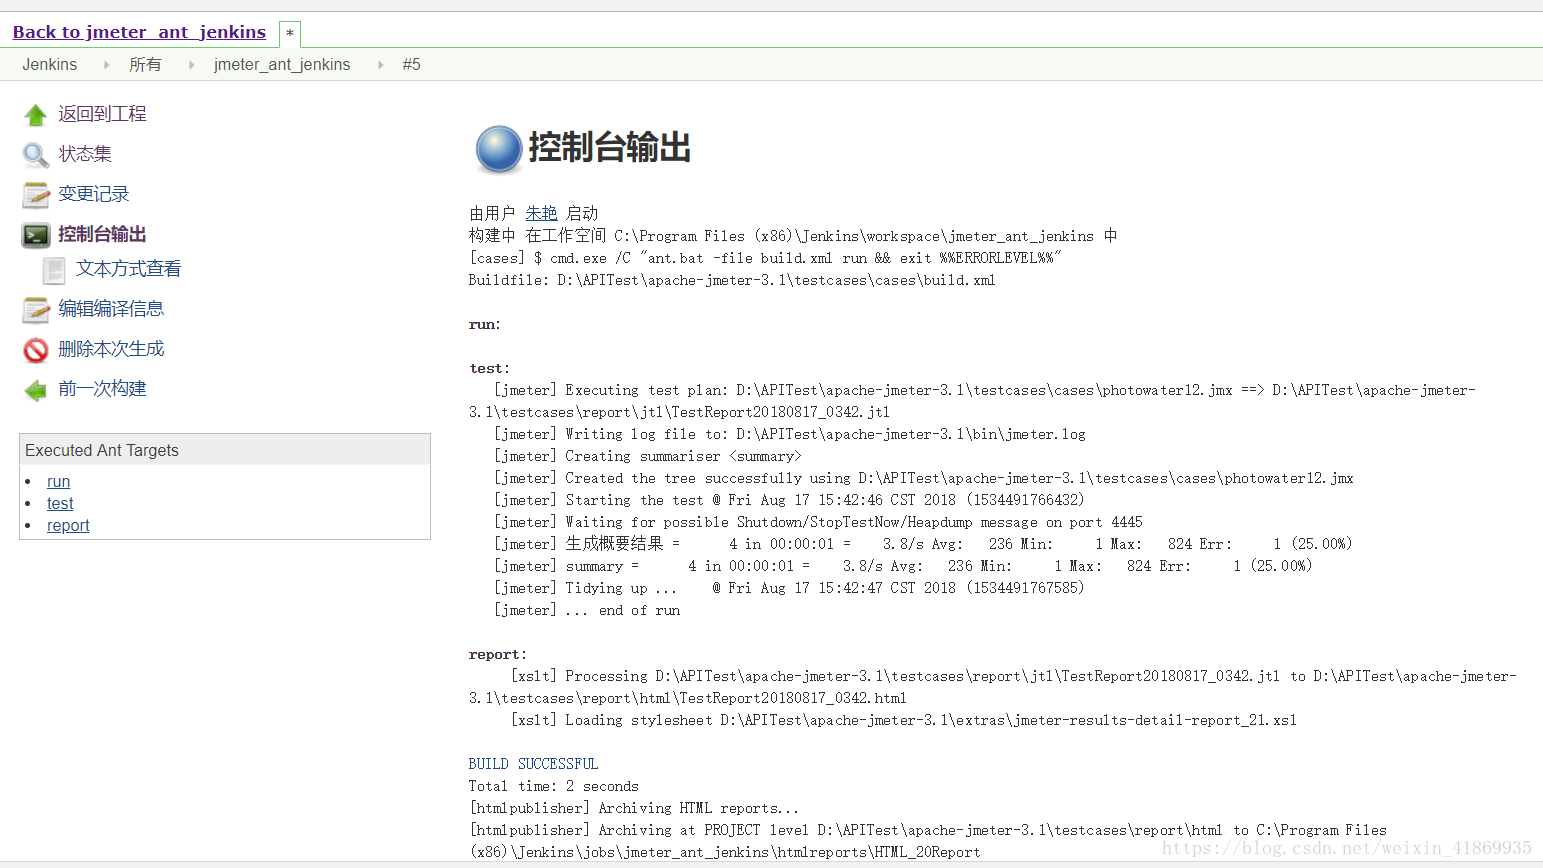The image size is (1543, 868).
Task: Click the '[jmeter] 生成概要结果' summary line
Action: click(x=923, y=544)
